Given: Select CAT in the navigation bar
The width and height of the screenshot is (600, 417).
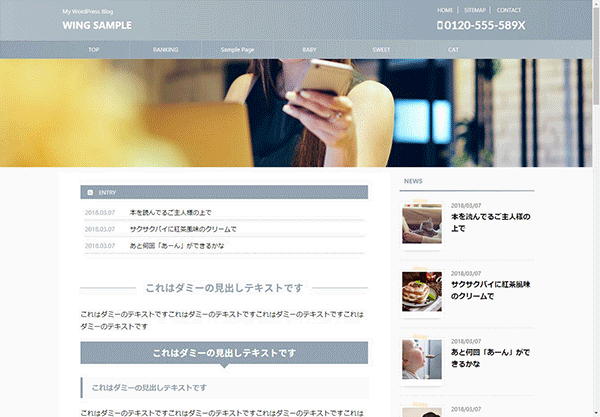Looking at the screenshot, I should point(453,49).
